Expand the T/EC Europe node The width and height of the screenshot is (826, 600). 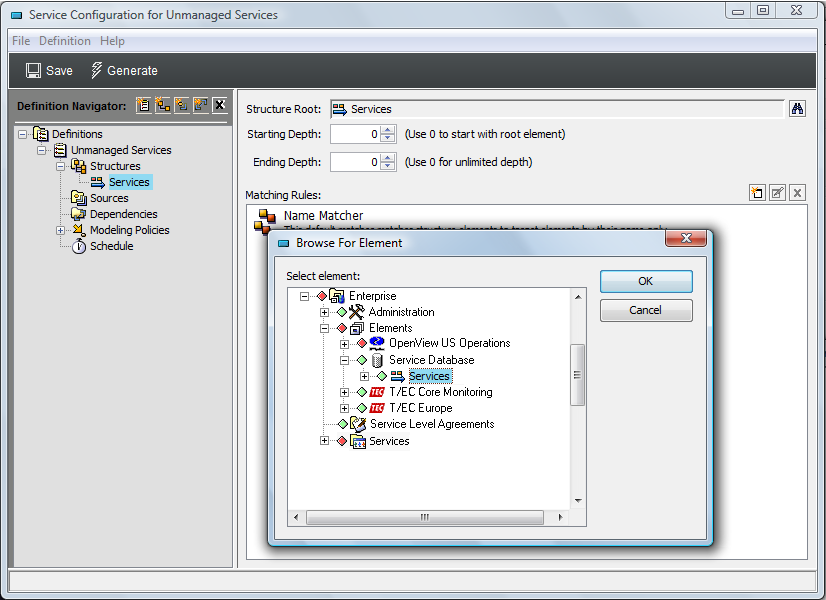(x=345, y=408)
